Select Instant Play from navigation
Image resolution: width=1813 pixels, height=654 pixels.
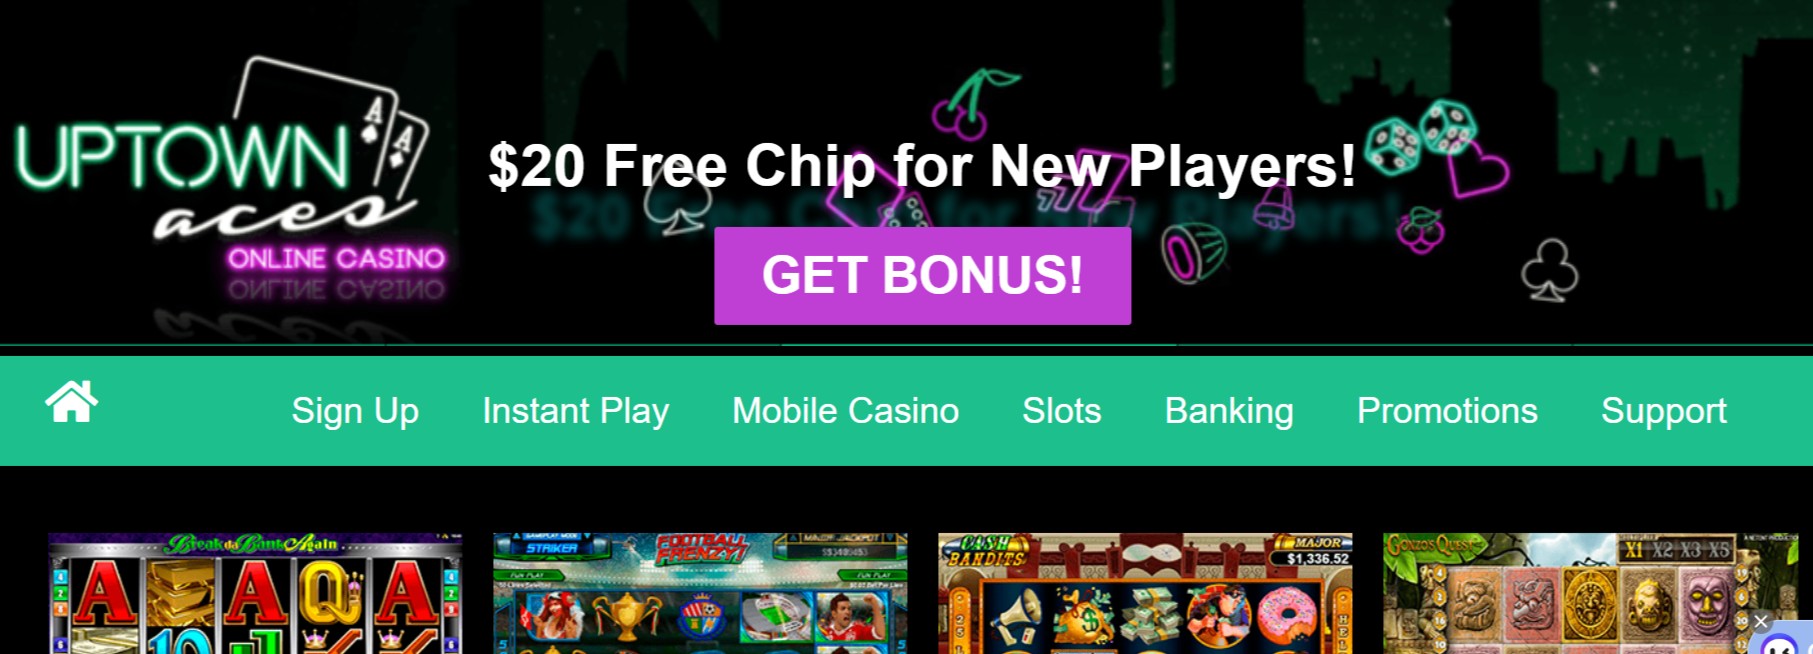(x=576, y=411)
